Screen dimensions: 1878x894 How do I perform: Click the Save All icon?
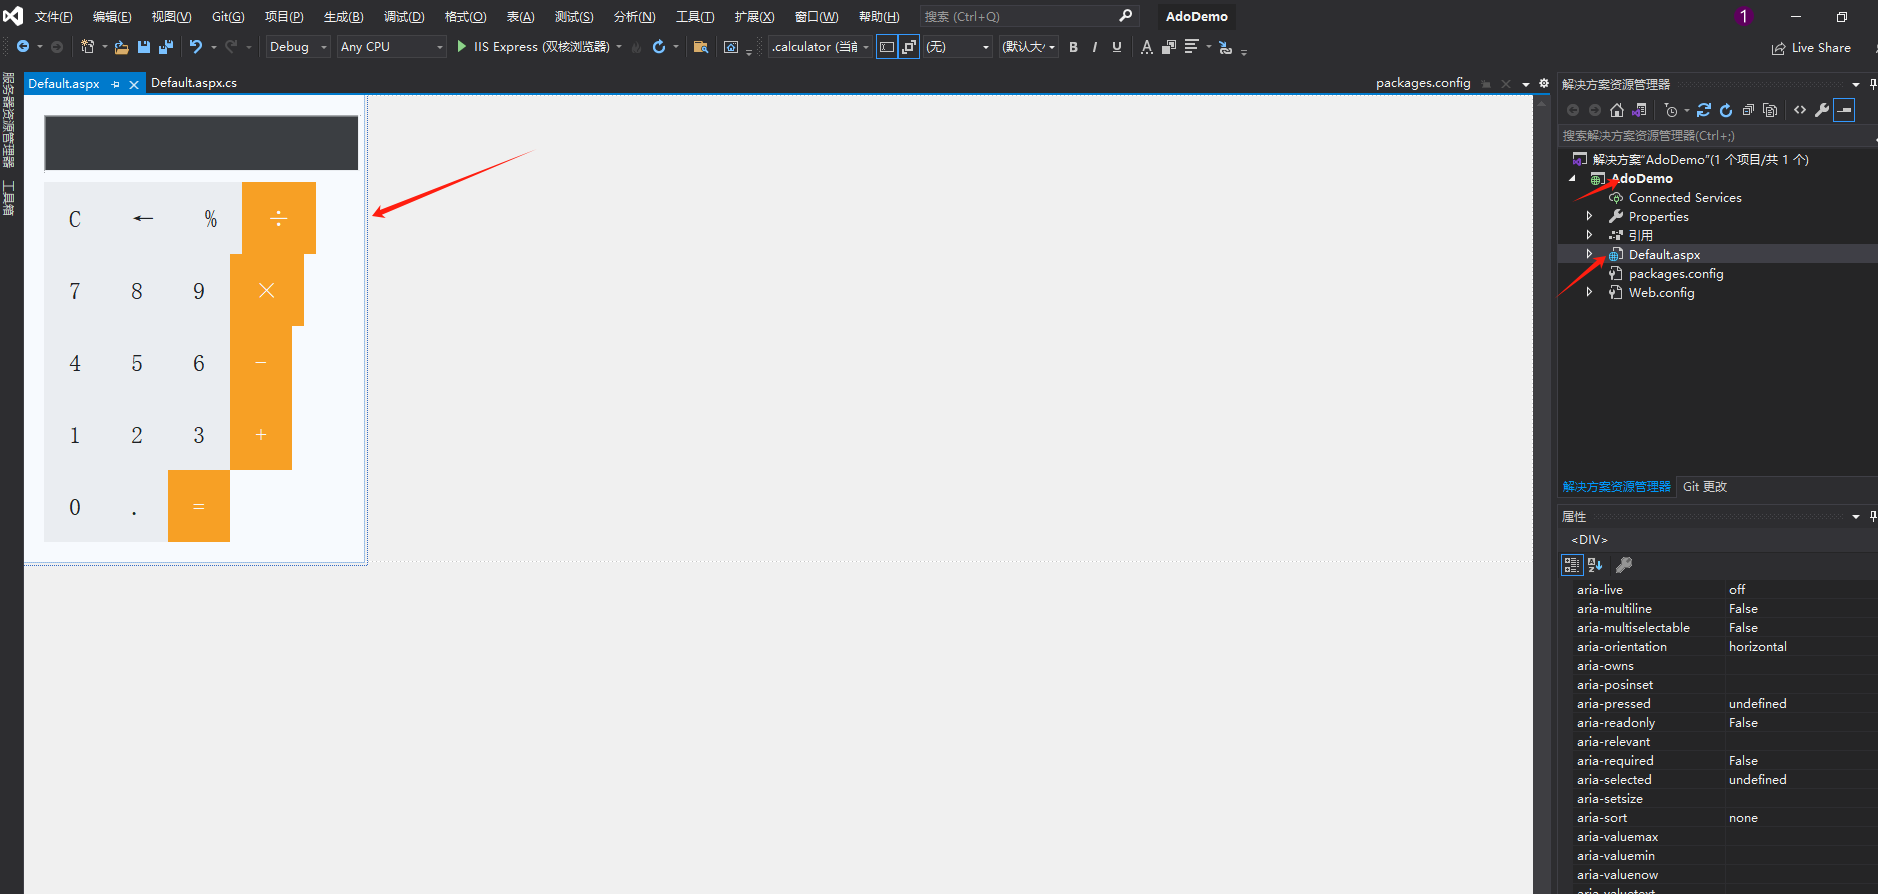166,47
